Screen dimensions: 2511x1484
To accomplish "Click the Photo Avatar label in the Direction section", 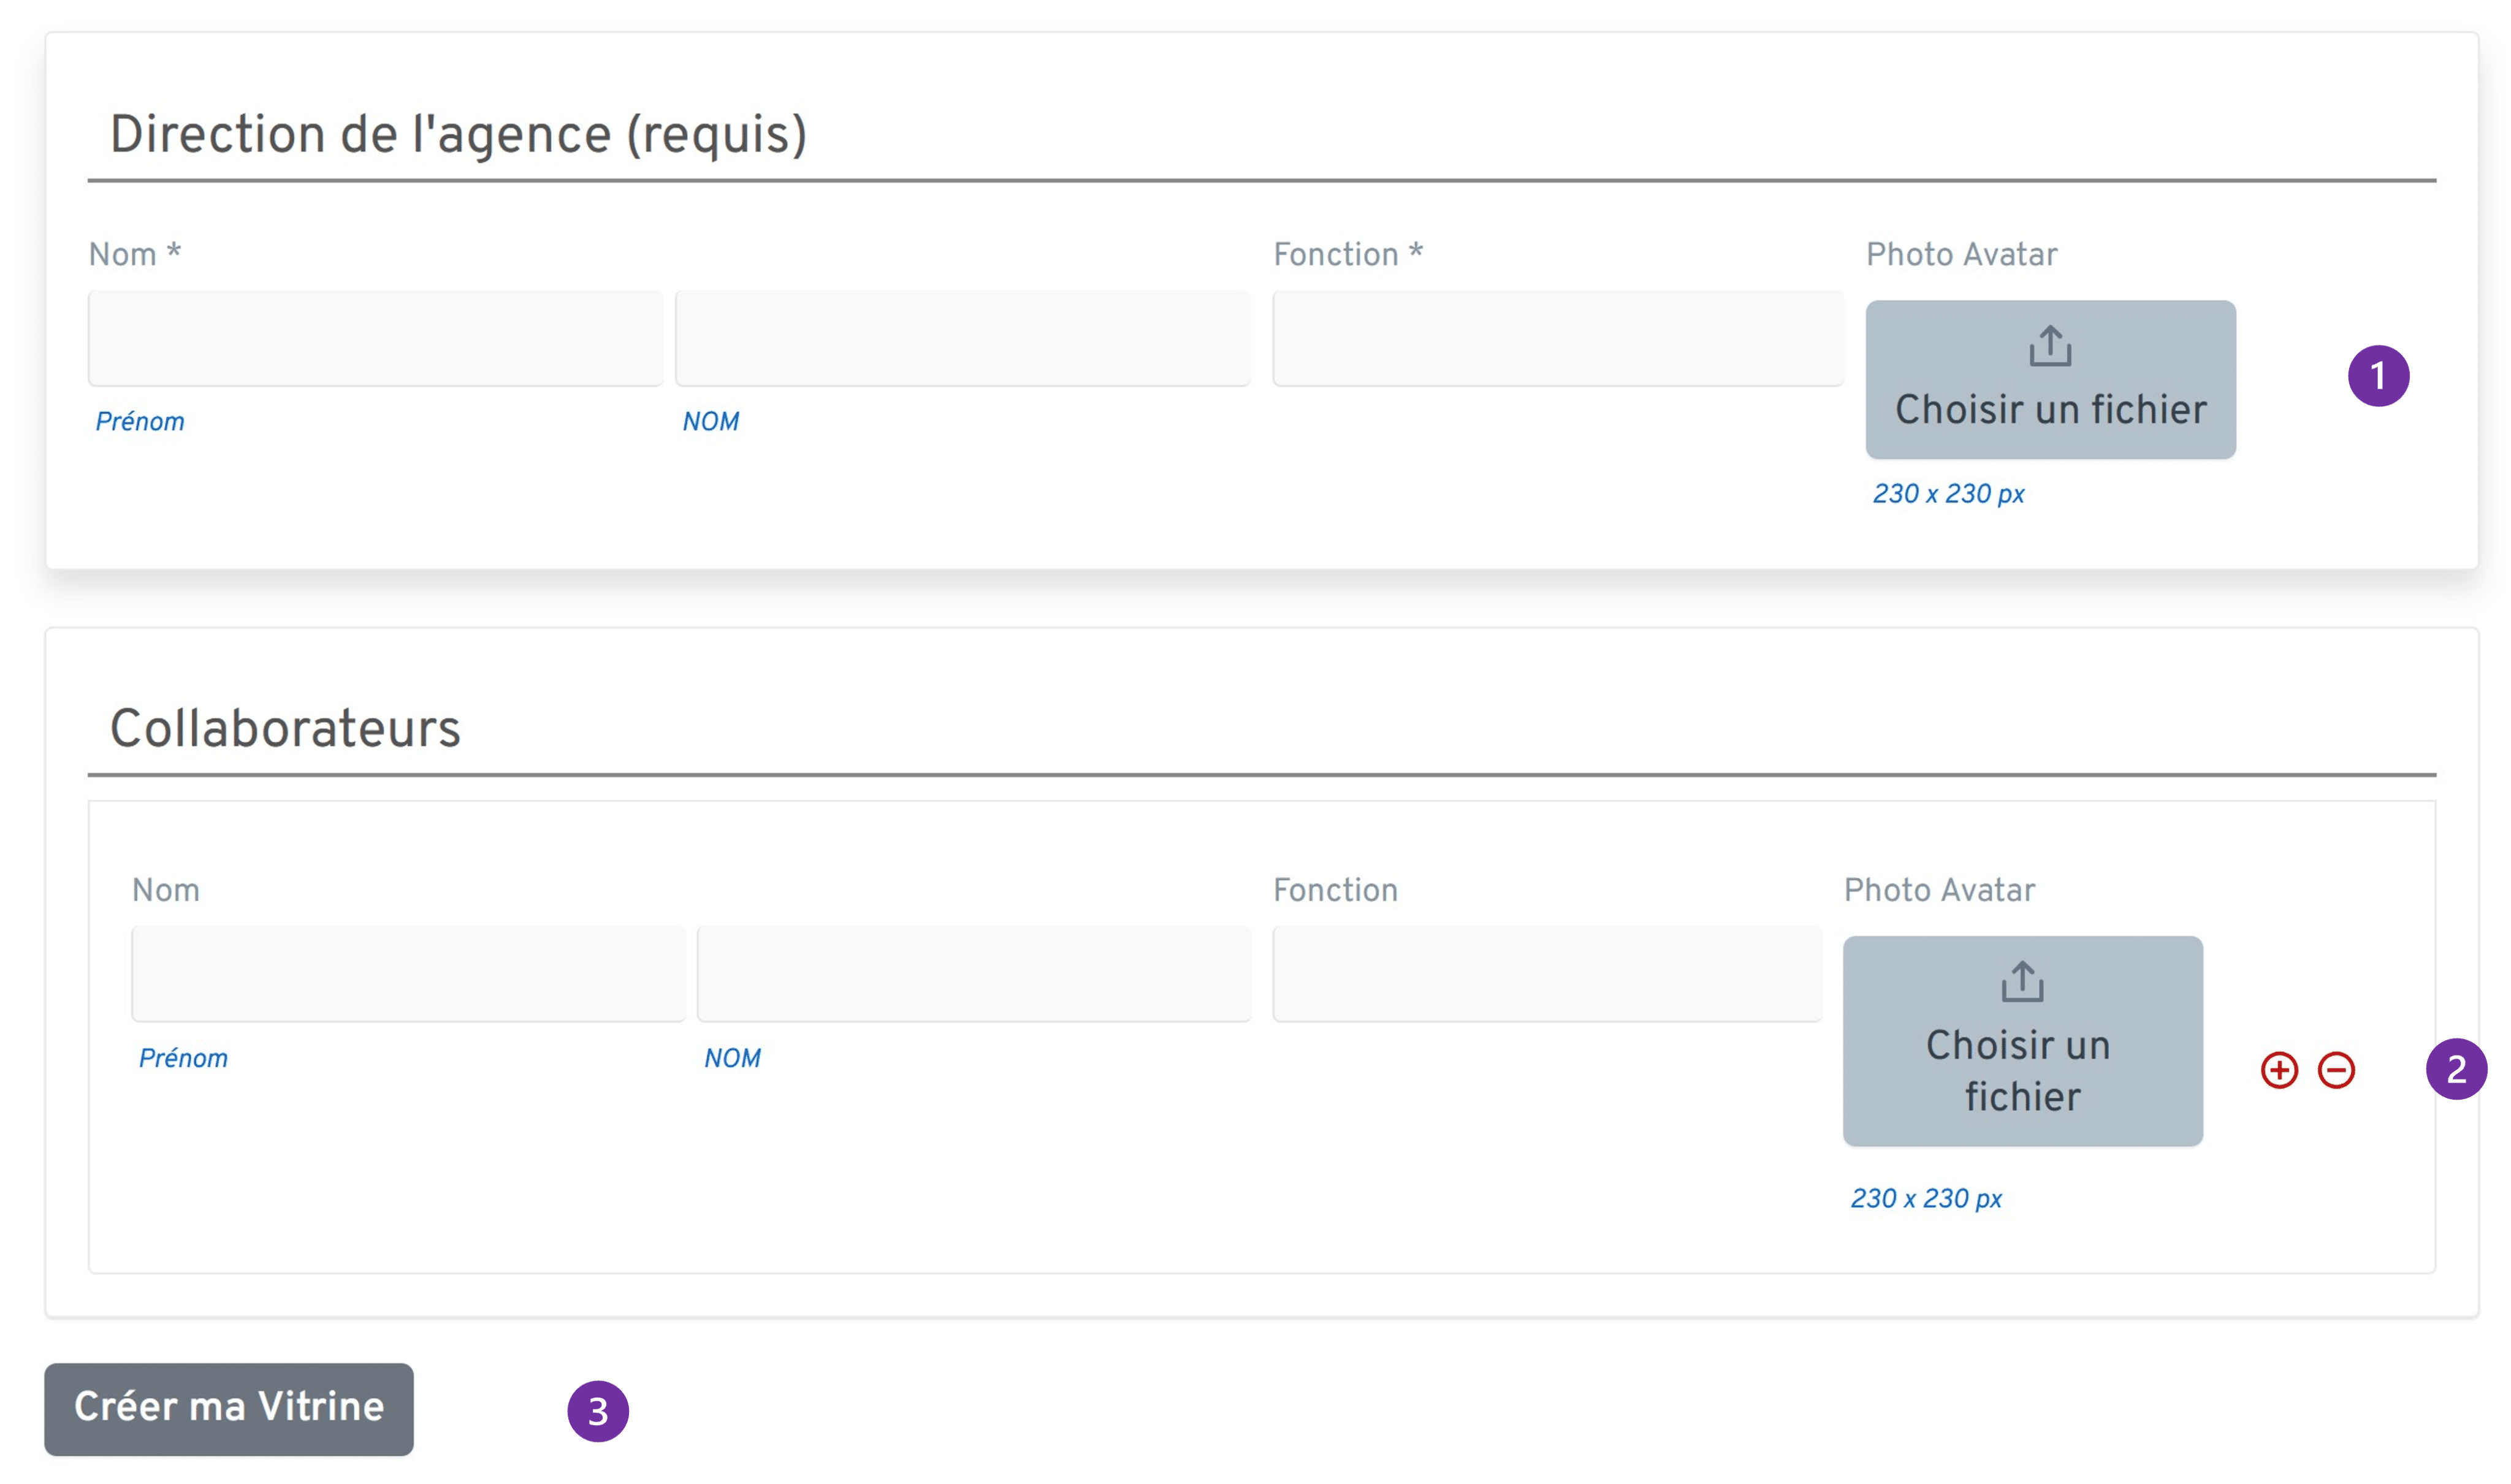I will (x=1960, y=254).
